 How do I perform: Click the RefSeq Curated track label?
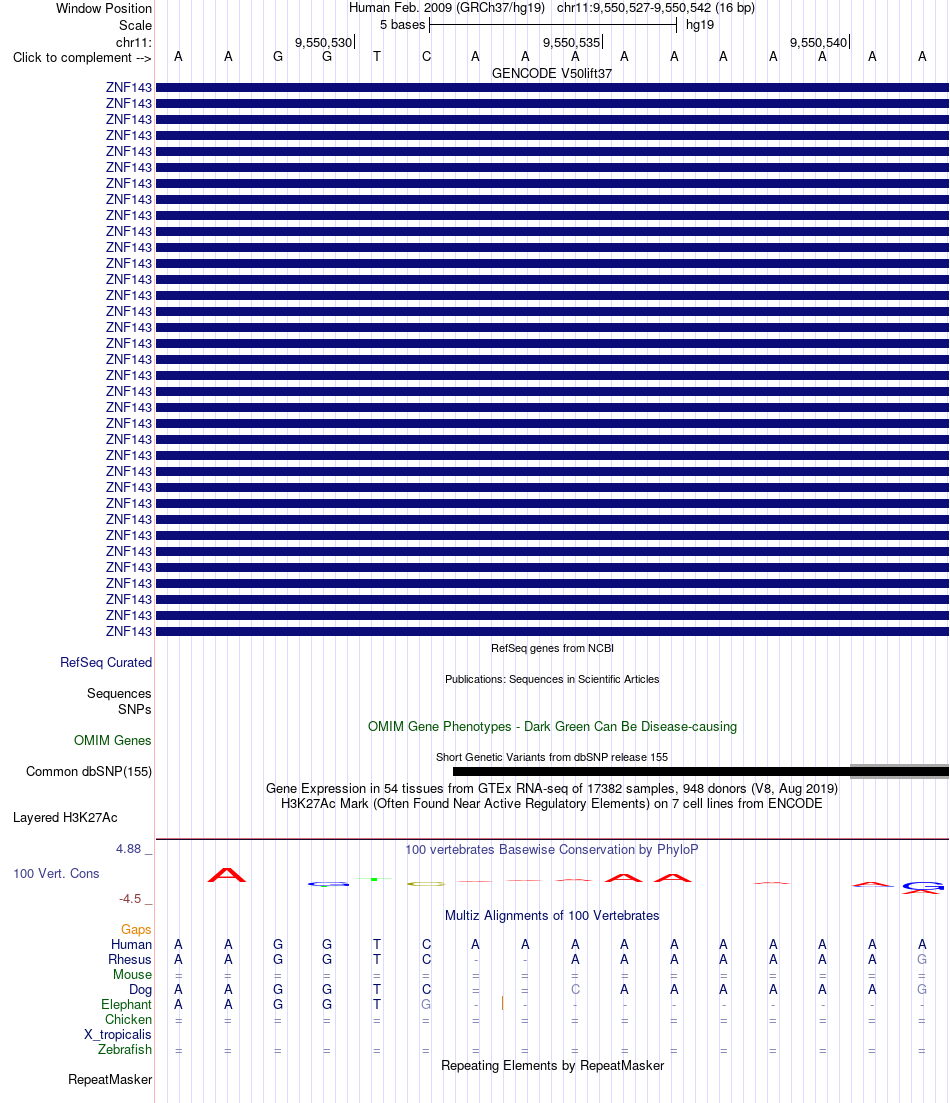point(106,663)
